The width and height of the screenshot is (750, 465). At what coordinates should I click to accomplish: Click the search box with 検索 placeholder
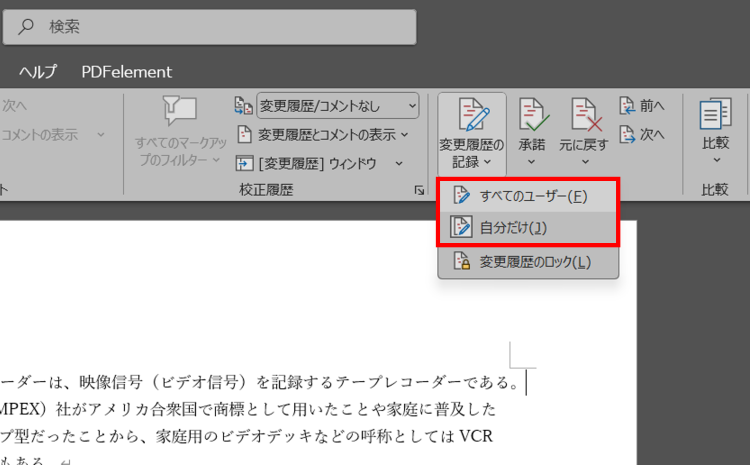point(209,27)
